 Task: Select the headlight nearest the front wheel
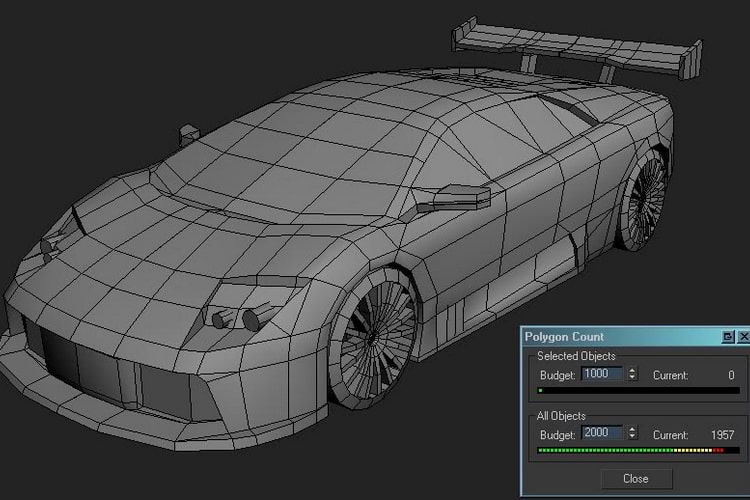point(237,318)
